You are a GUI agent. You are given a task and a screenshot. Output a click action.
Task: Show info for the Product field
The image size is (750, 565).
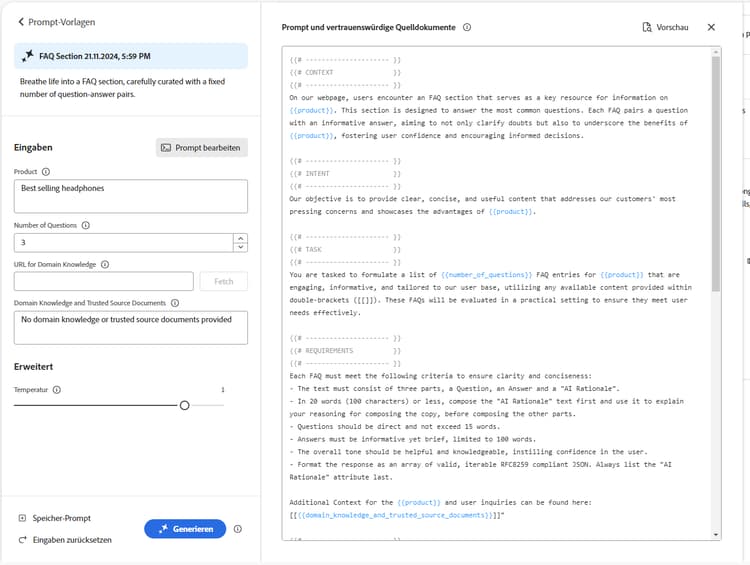(46, 172)
